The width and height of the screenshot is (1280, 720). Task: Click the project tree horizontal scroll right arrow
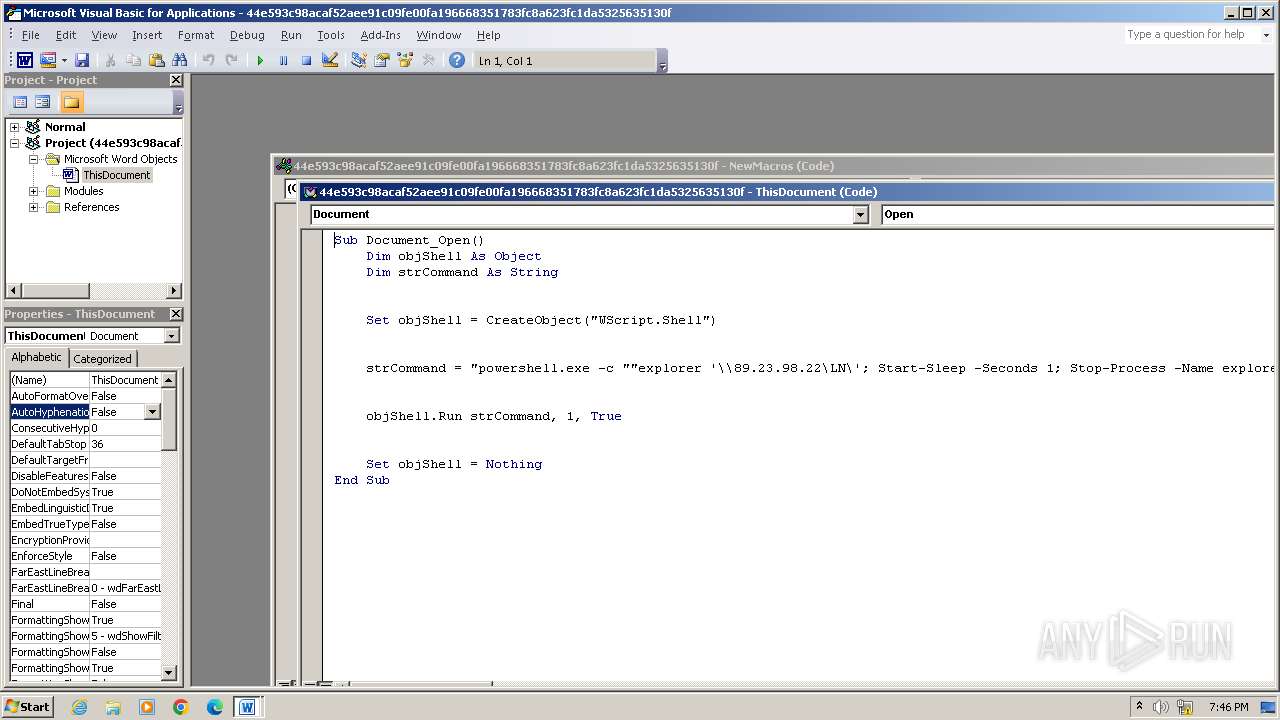point(174,290)
